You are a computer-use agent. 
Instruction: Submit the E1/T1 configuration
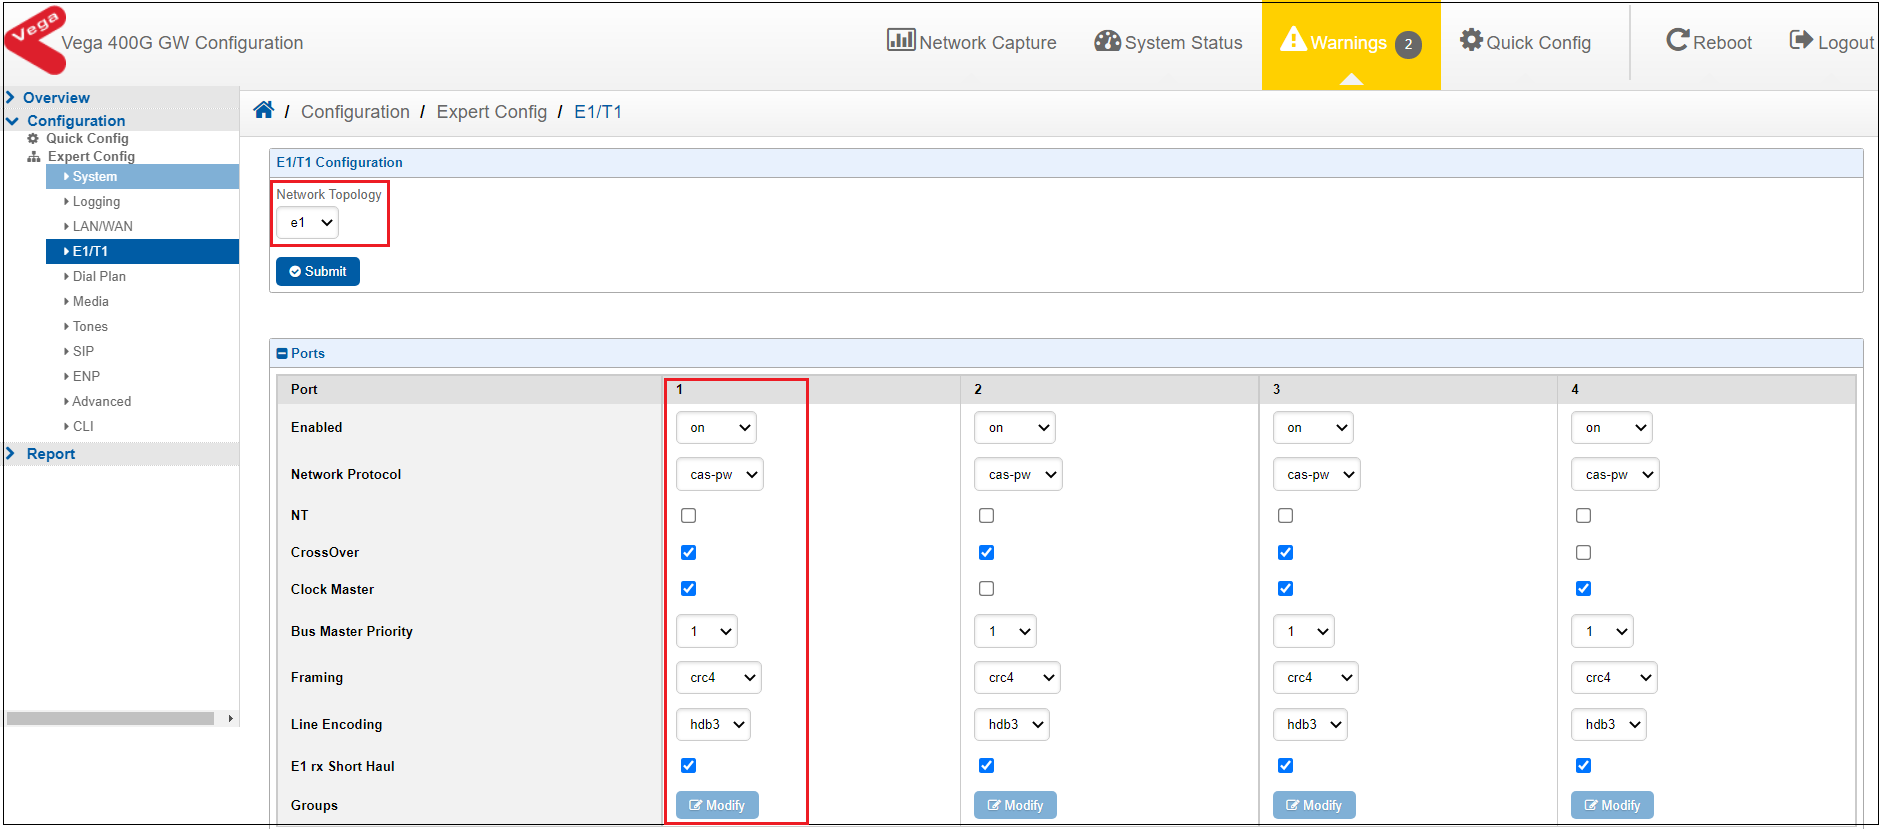(318, 271)
